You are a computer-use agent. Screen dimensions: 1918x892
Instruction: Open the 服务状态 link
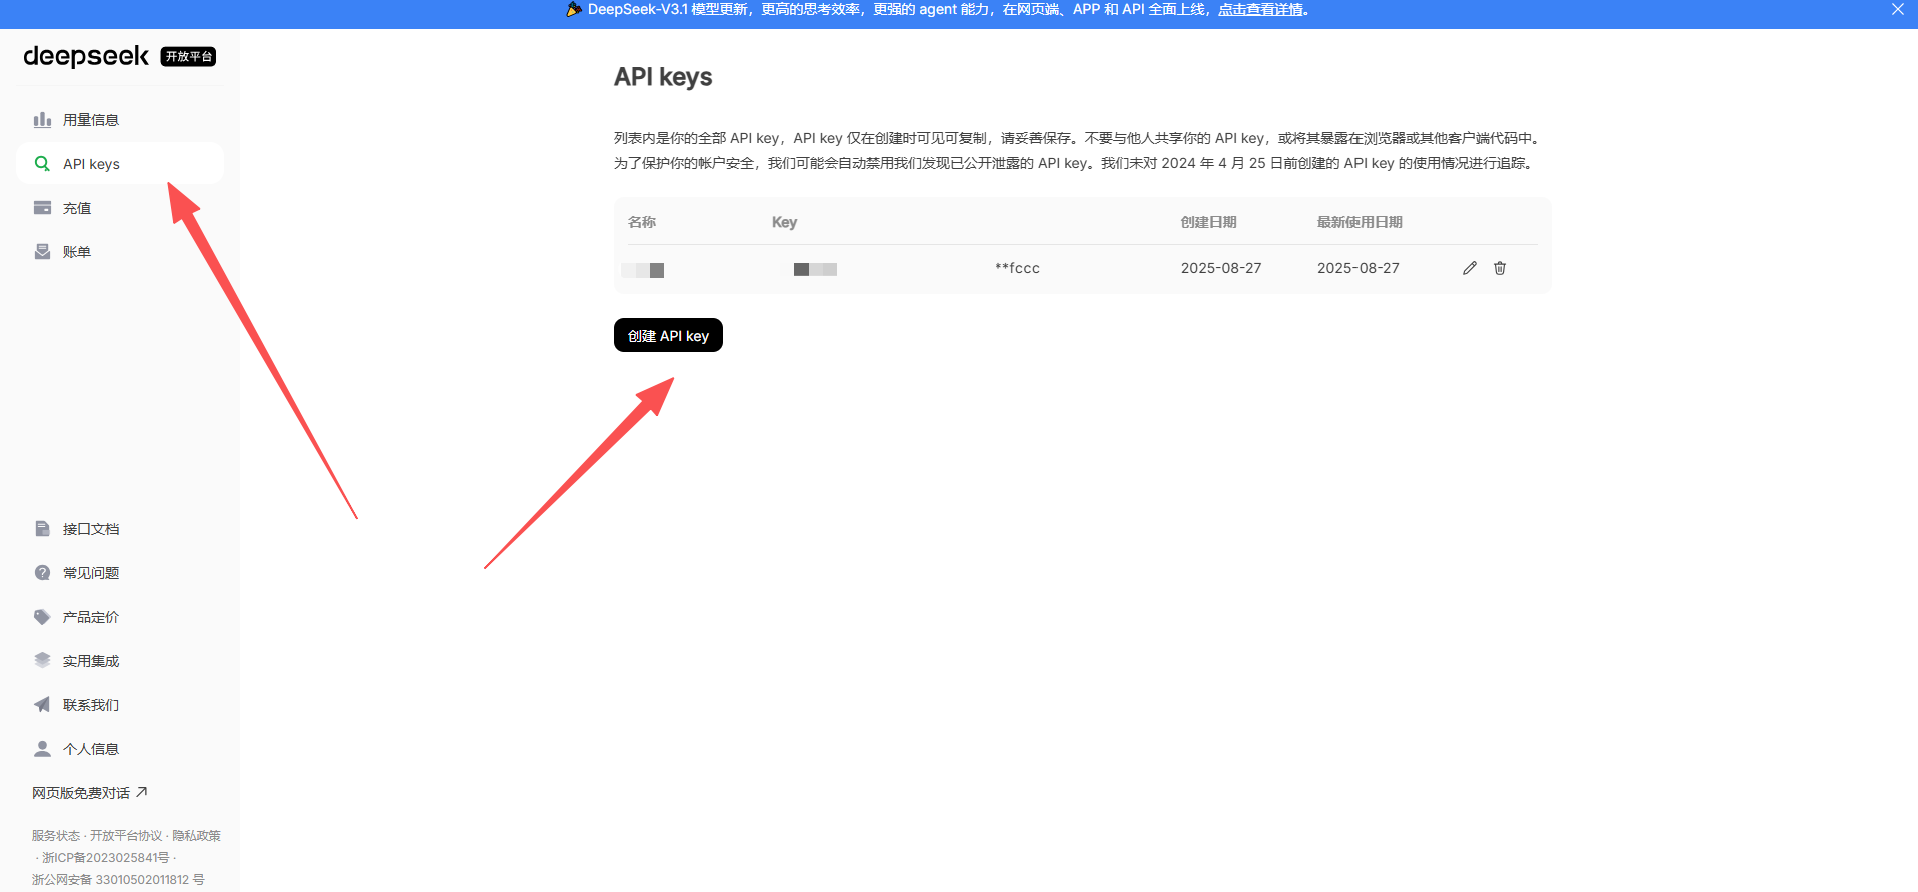tap(56, 836)
